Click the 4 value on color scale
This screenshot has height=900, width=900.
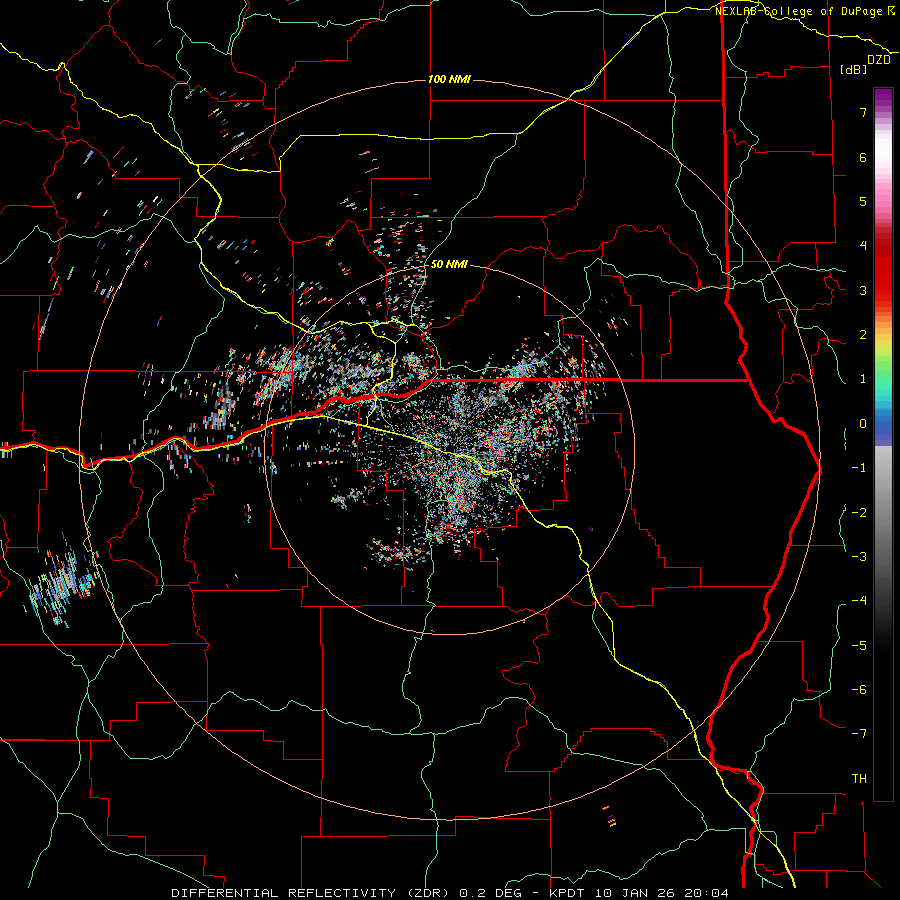pyautogui.click(x=863, y=246)
